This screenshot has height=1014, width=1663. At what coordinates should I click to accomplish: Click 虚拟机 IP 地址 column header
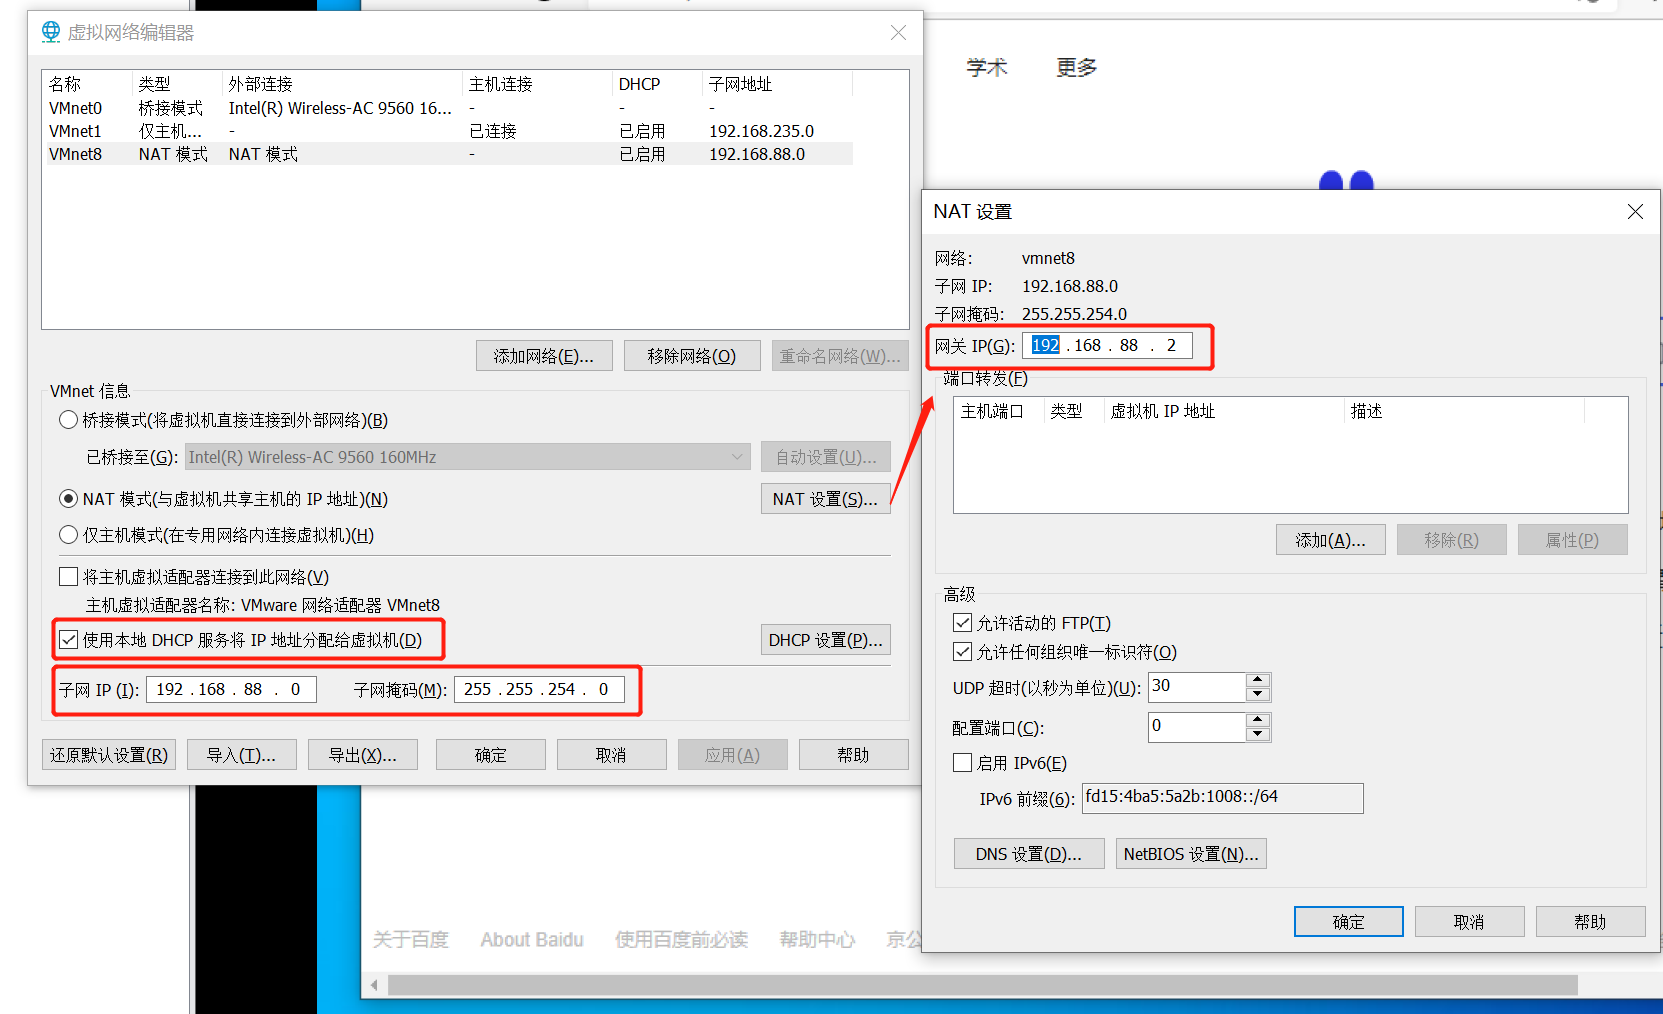1224,411
